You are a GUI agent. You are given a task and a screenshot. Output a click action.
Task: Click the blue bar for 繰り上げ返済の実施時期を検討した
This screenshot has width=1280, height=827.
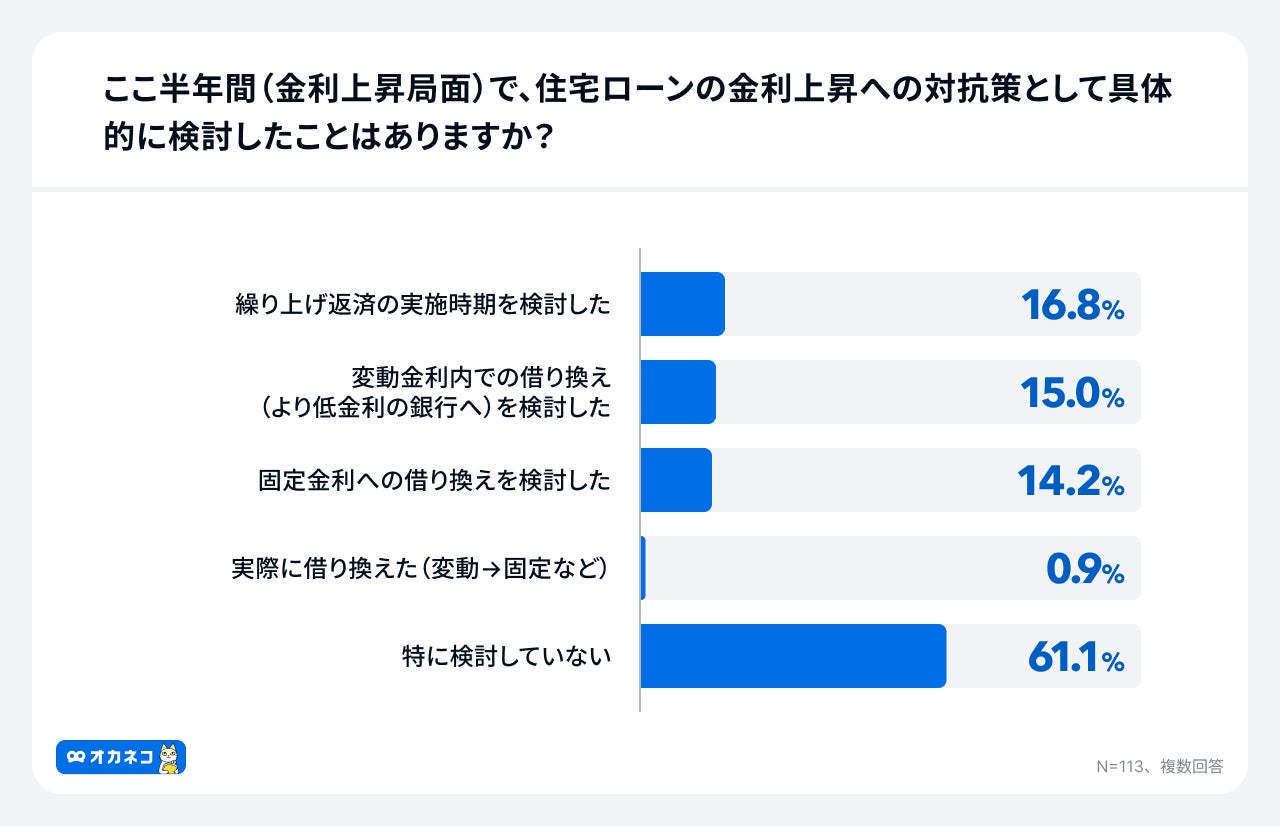pos(682,304)
